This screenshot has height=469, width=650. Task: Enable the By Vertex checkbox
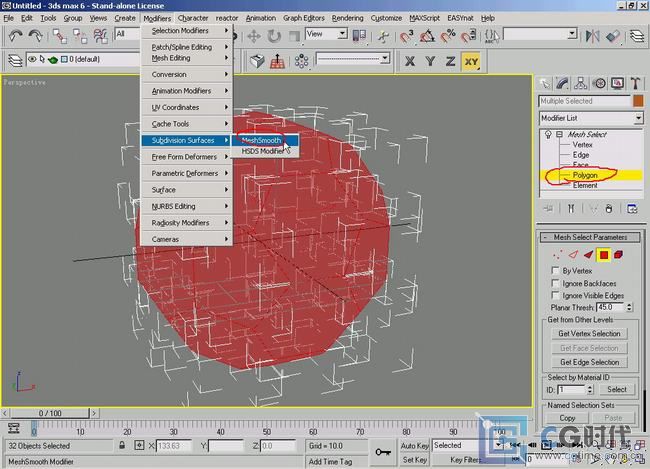click(x=555, y=270)
